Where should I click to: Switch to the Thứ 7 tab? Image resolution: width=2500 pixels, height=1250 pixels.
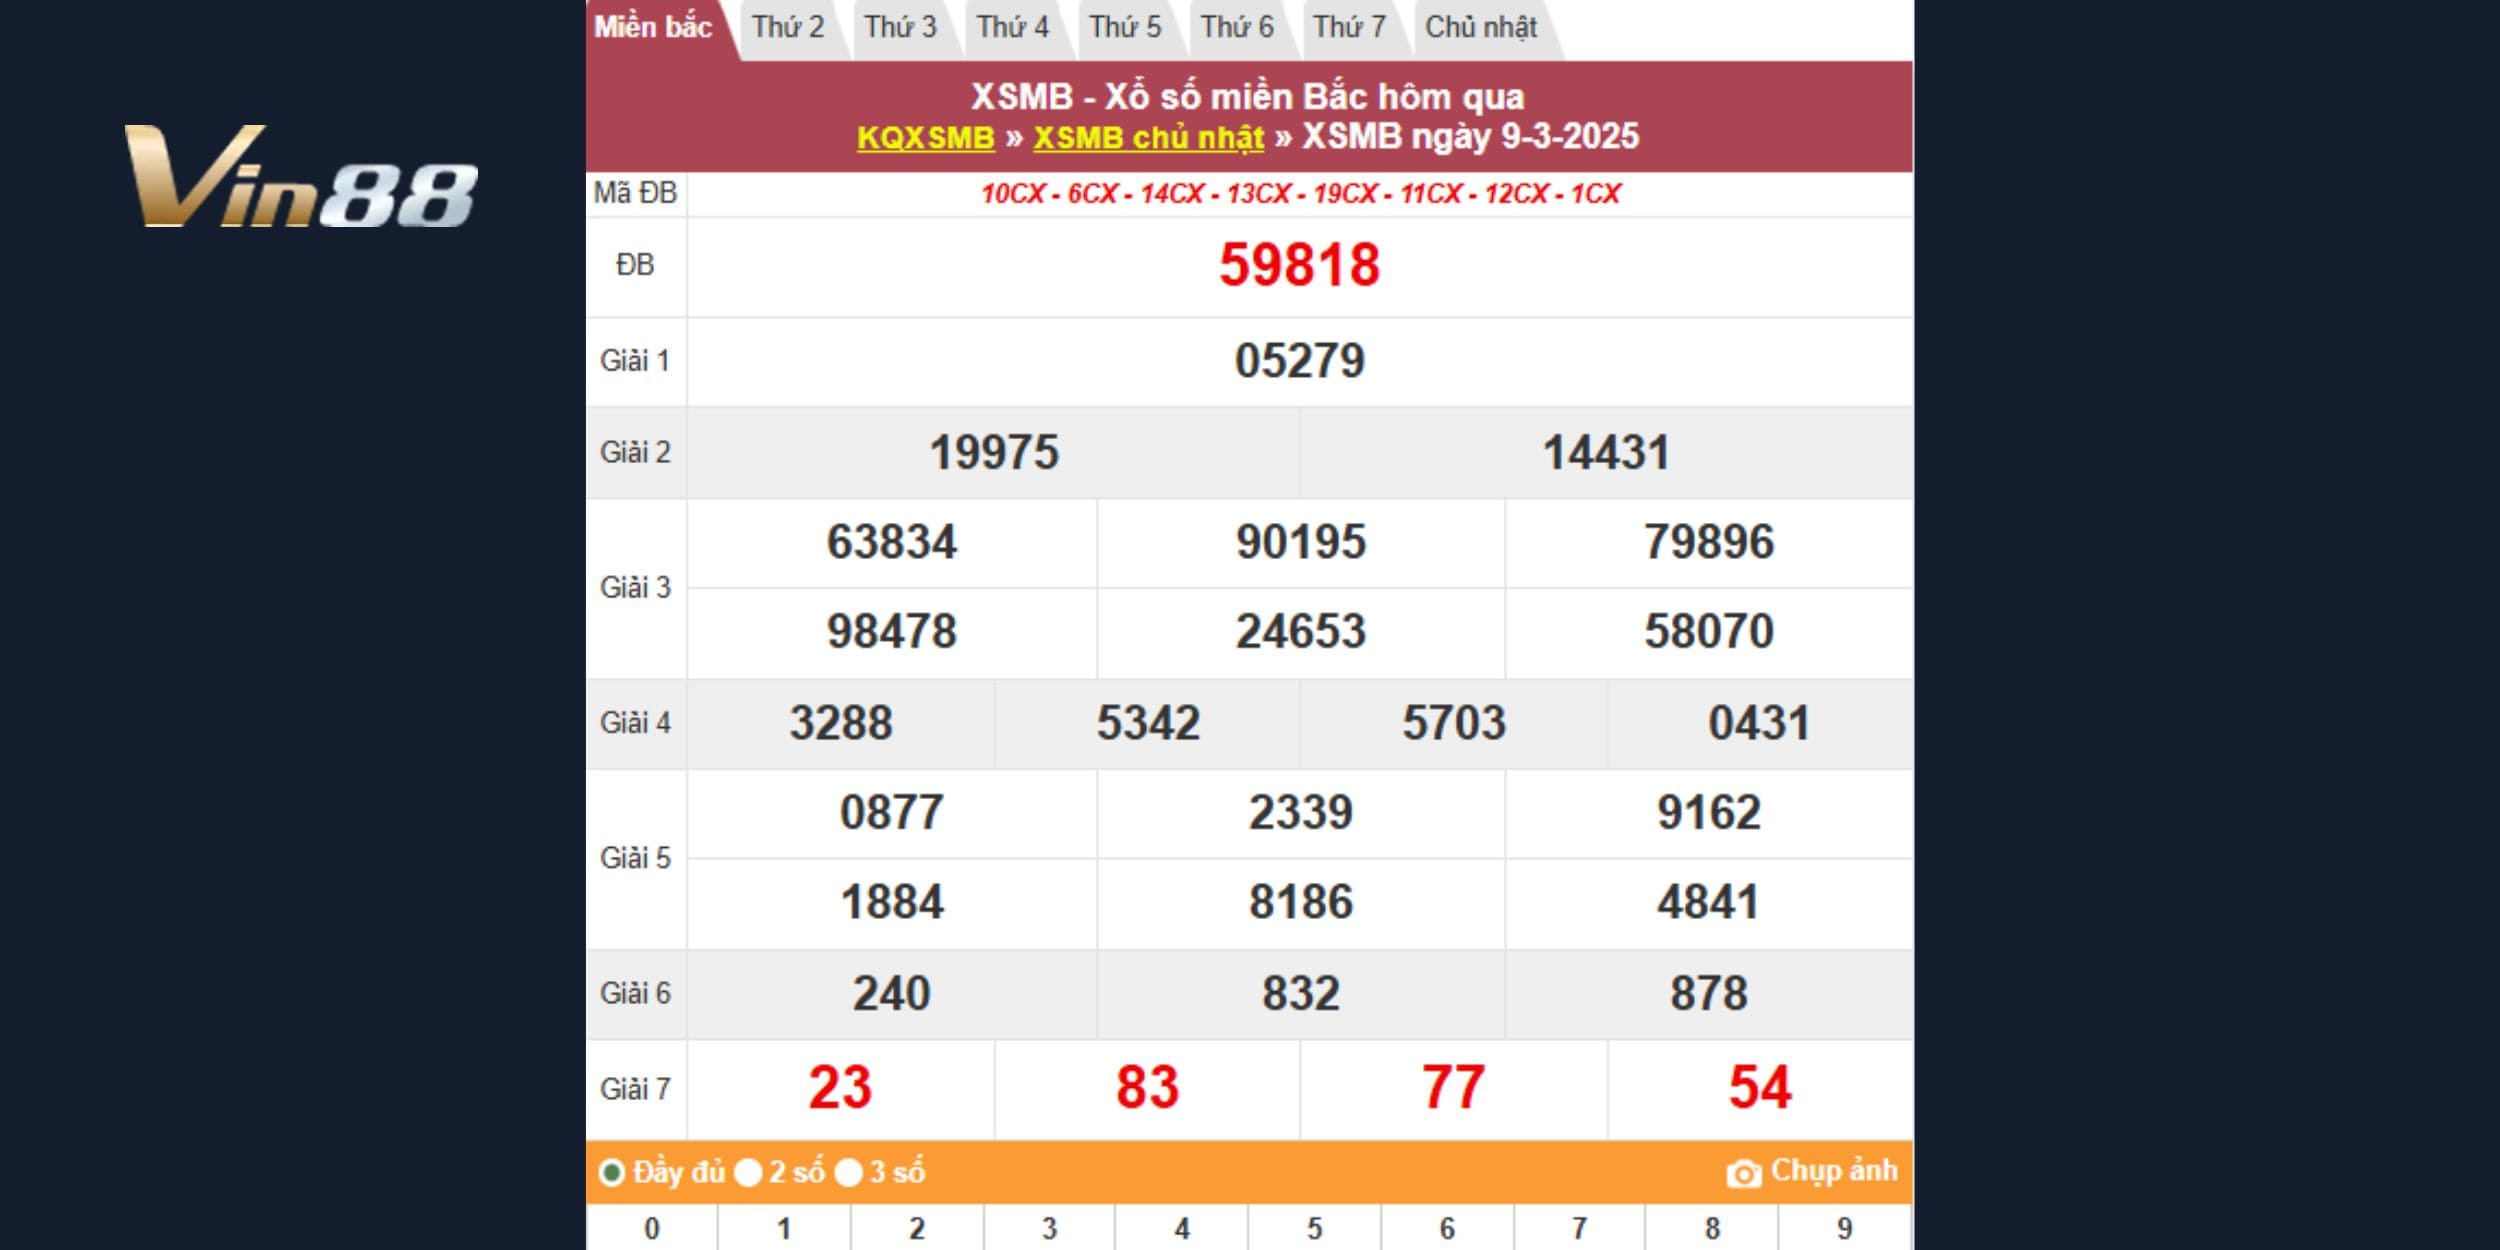click(1349, 28)
